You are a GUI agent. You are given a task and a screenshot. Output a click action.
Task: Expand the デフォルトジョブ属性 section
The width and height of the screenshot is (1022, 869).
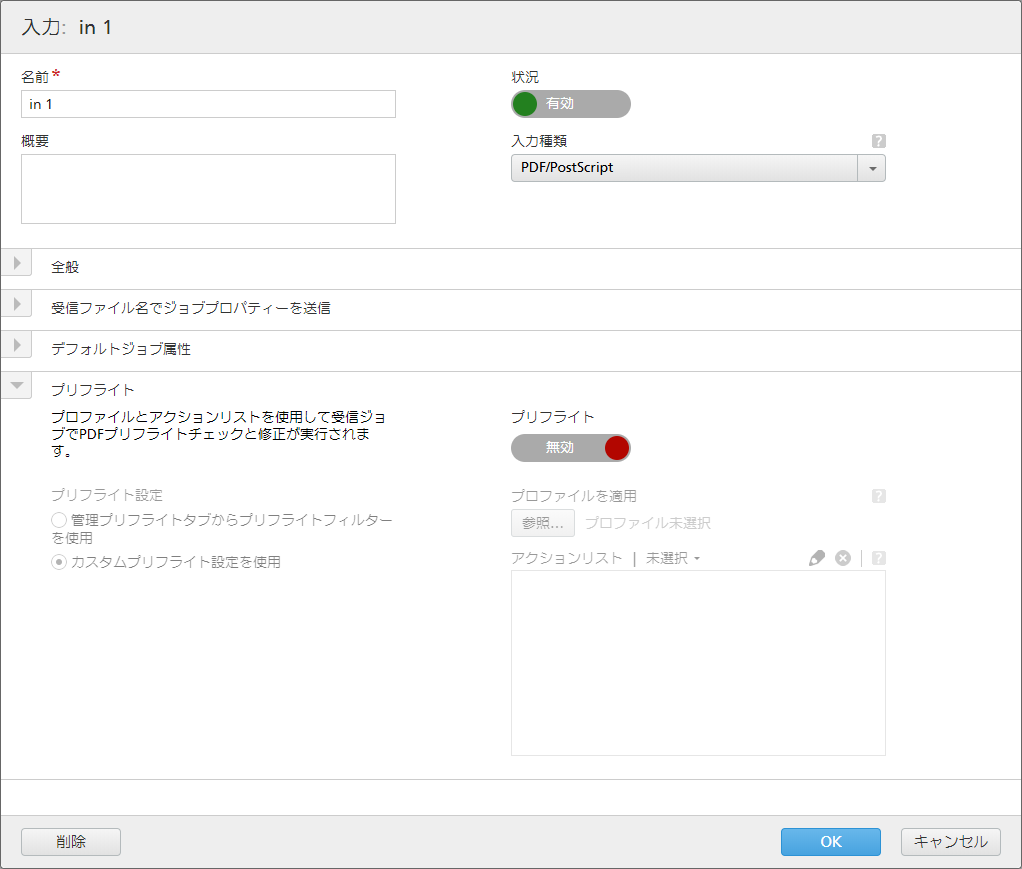click(x=17, y=346)
